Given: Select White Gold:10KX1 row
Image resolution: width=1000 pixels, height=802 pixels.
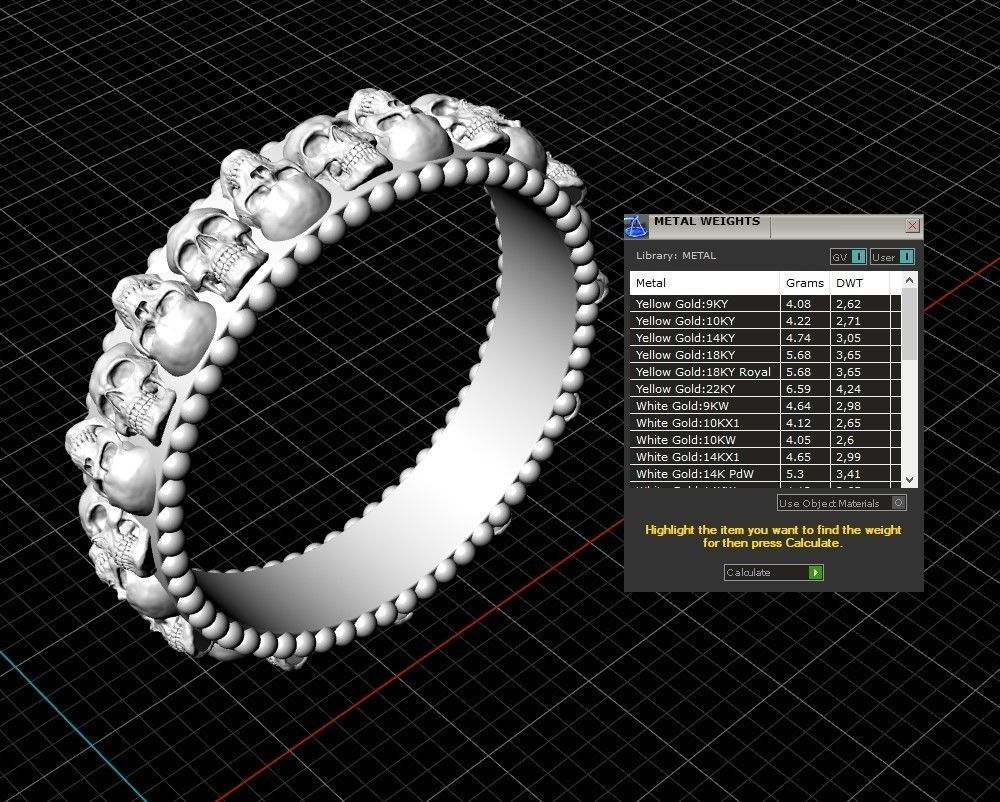Looking at the screenshot, I should (x=765, y=423).
